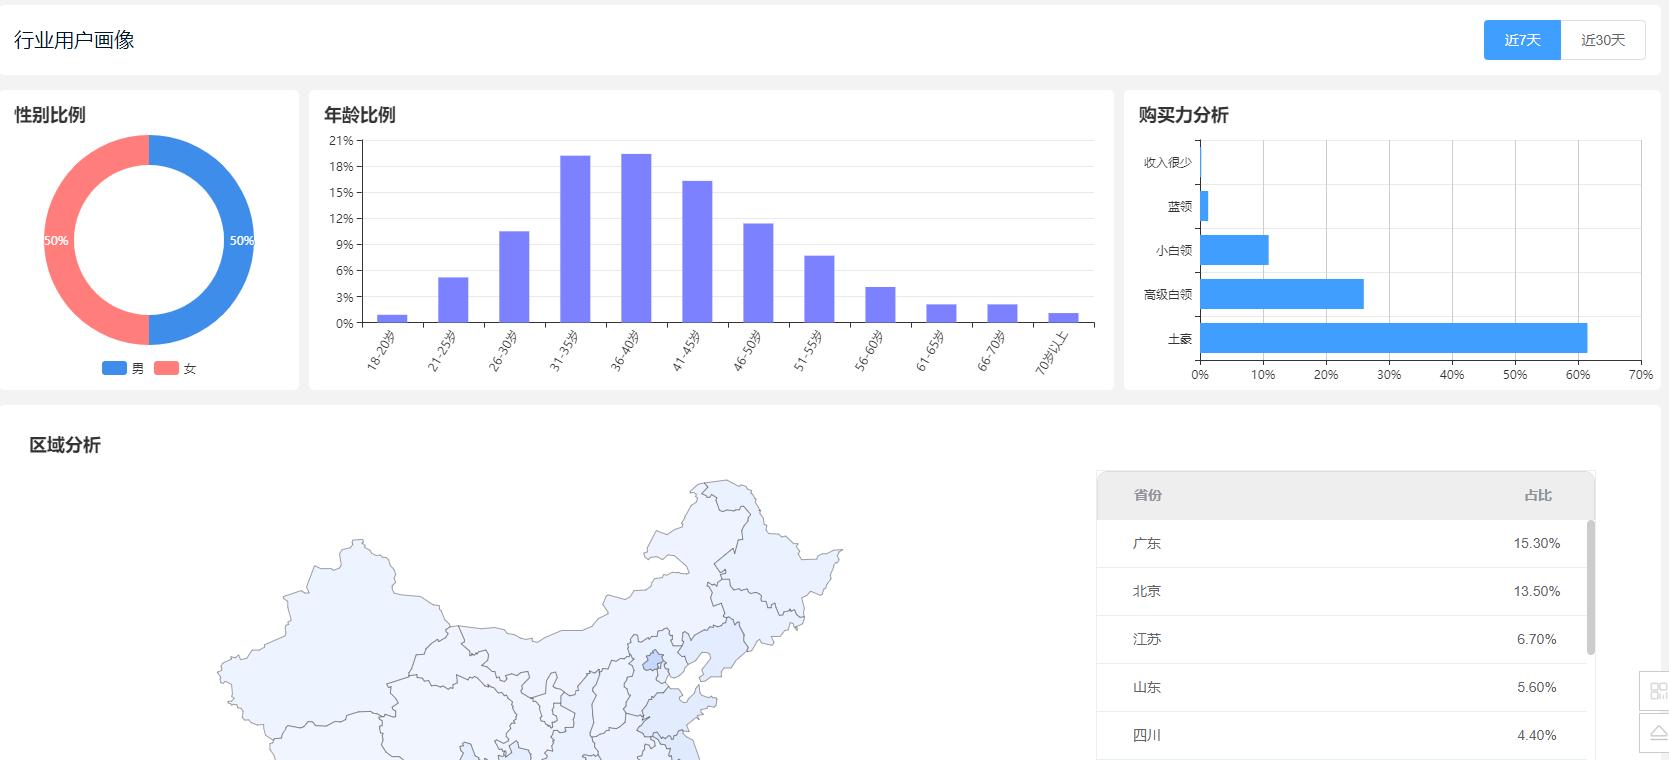Click the 15.30% value for 广东
This screenshot has width=1669, height=760.
tap(1537, 543)
